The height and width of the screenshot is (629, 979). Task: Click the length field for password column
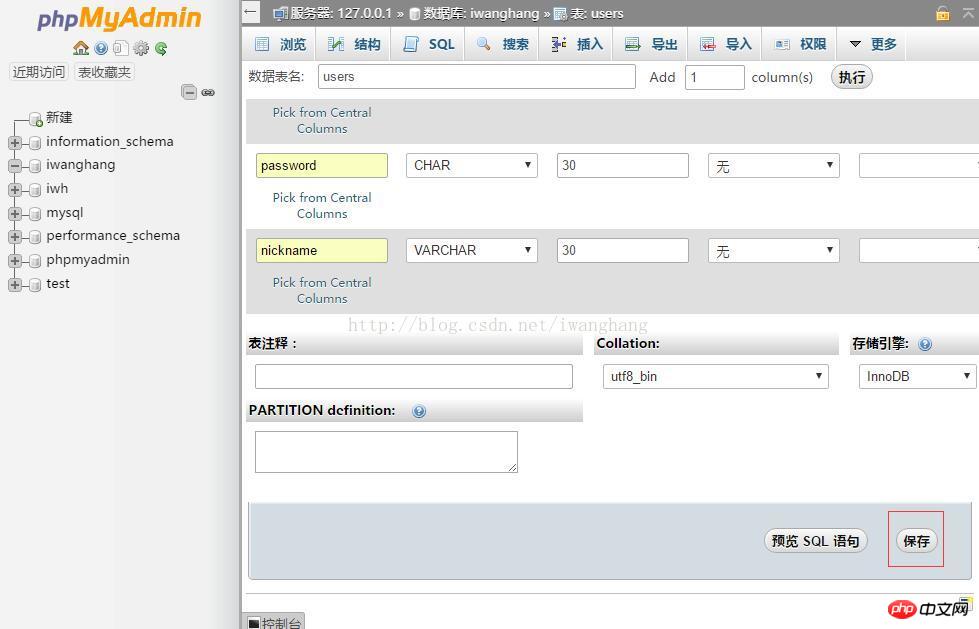622,166
